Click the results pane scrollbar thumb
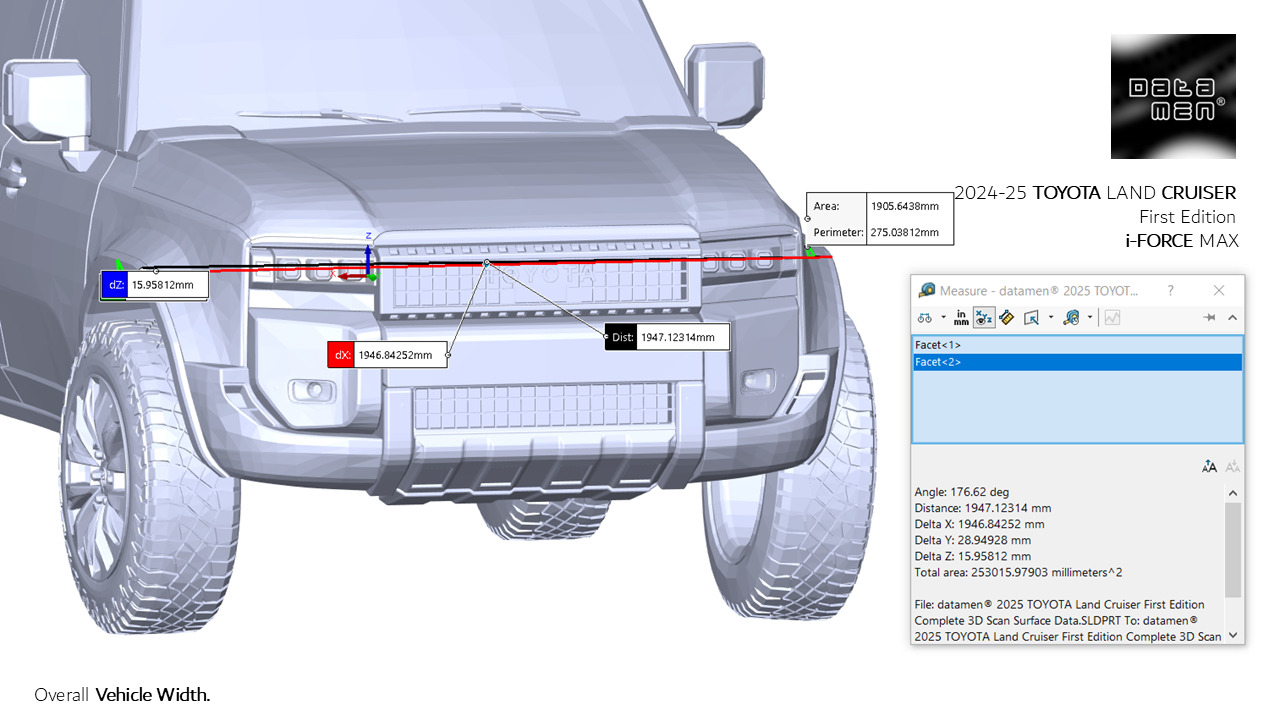Screen dimensions: 1280x720 (1233, 548)
